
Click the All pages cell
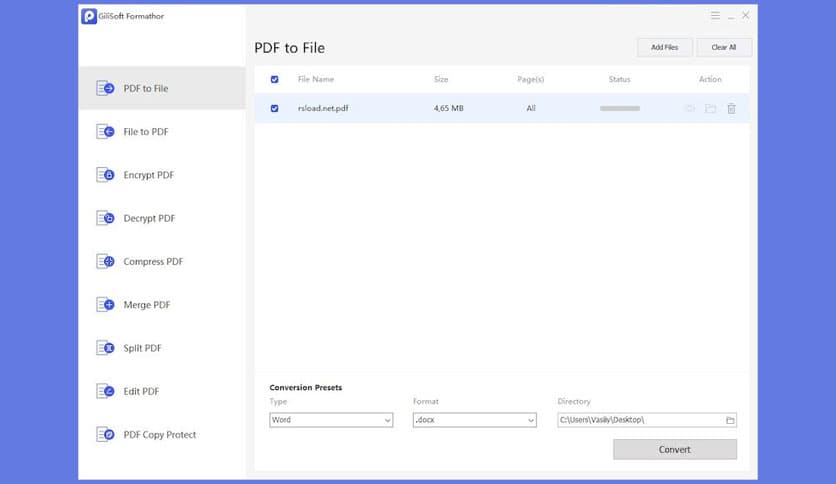point(531,108)
